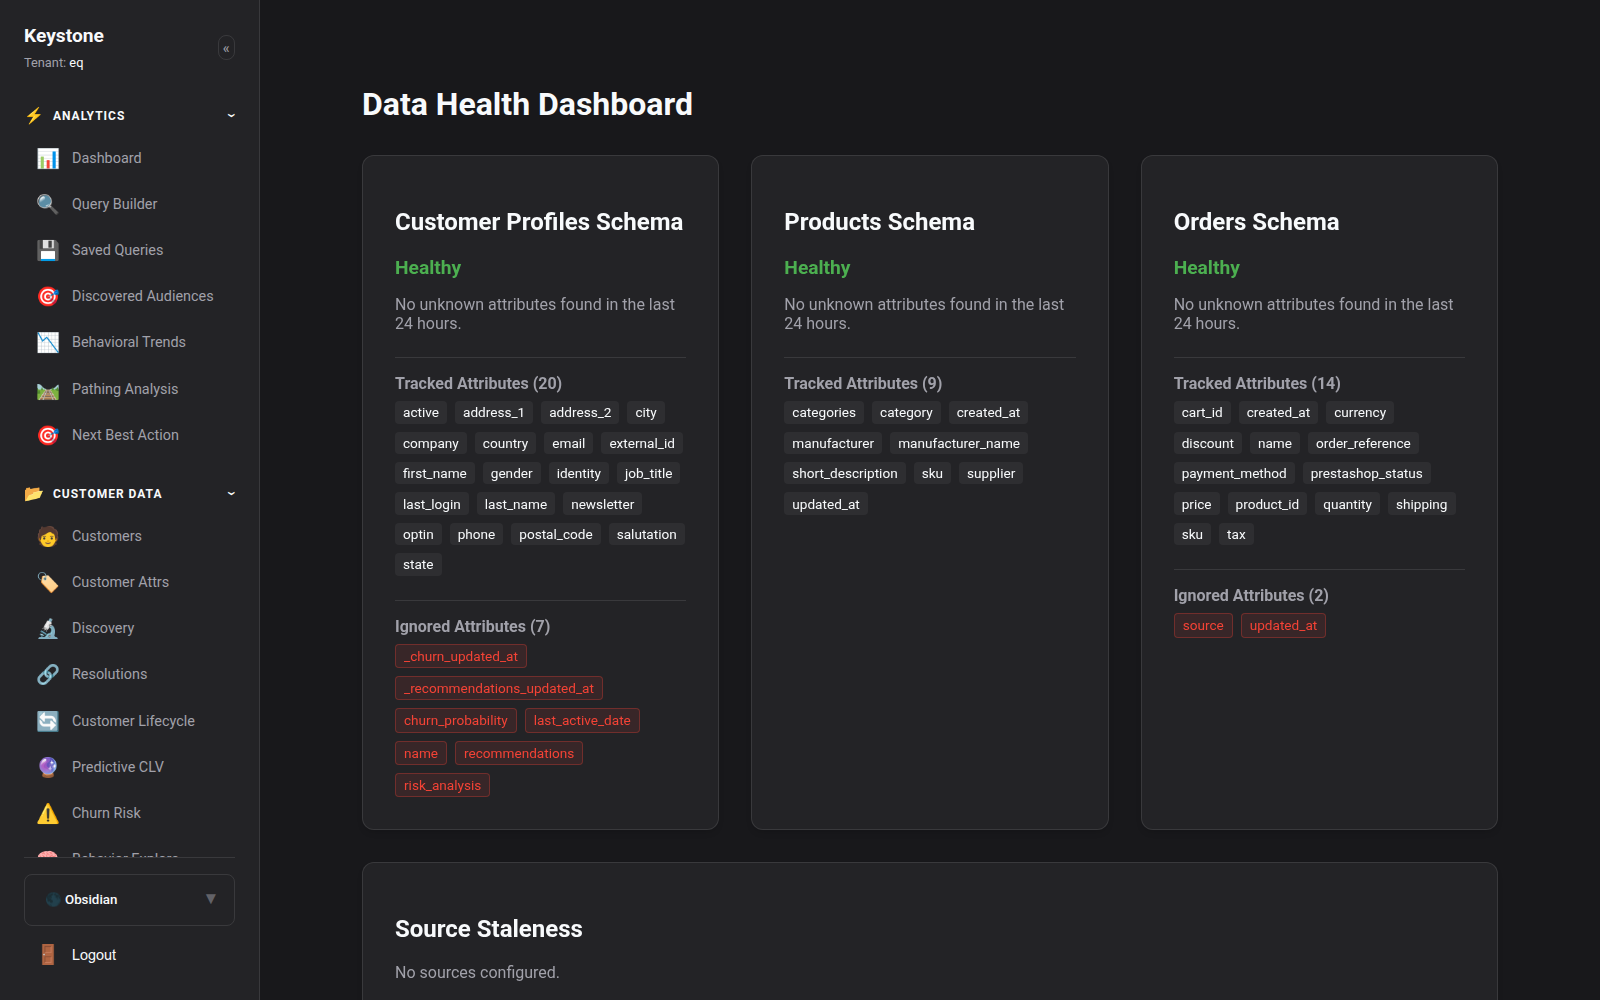Click the Query Builder magnifier icon
The image size is (1600, 1000).
point(48,204)
